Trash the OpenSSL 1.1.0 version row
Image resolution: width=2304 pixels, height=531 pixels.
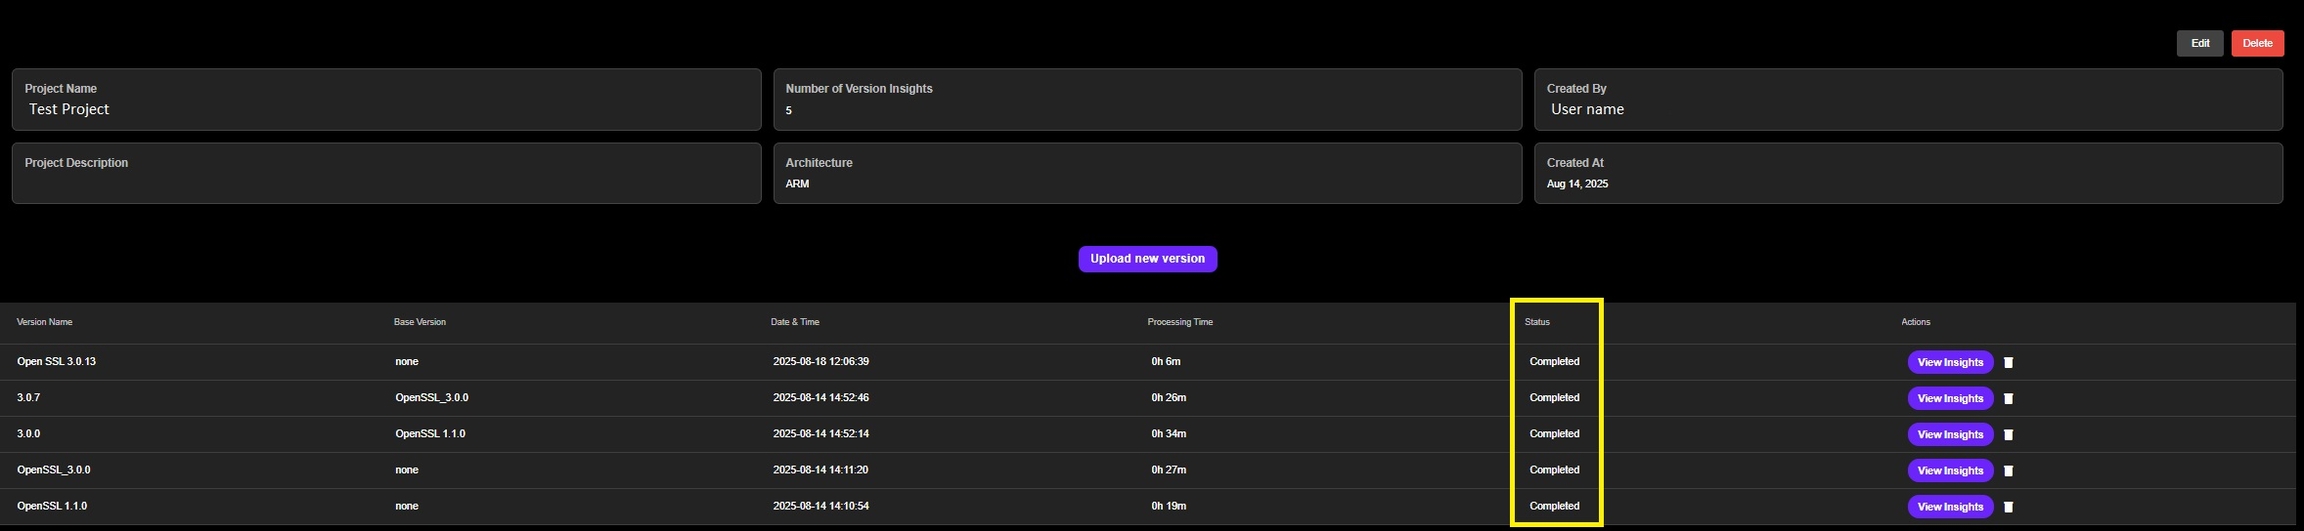click(x=2008, y=507)
